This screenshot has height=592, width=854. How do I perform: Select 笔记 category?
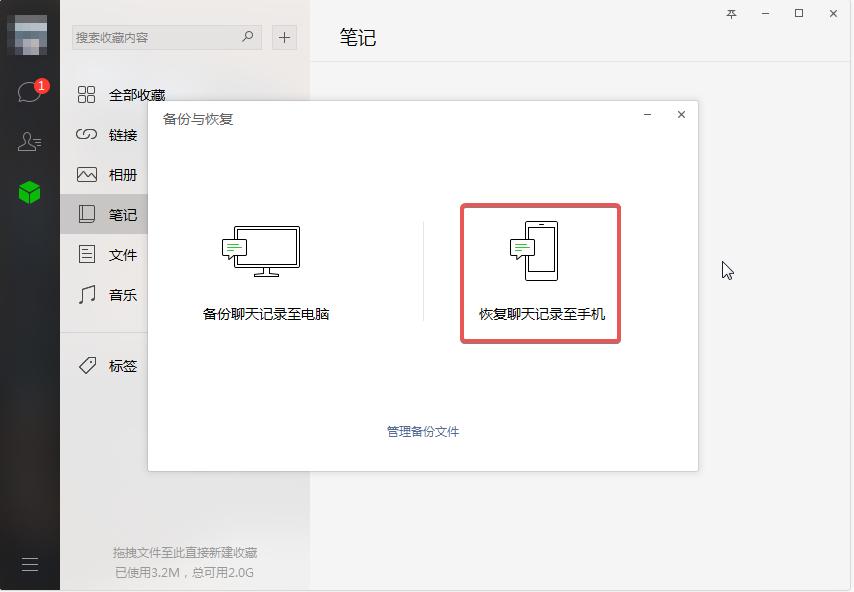pos(104,215)
